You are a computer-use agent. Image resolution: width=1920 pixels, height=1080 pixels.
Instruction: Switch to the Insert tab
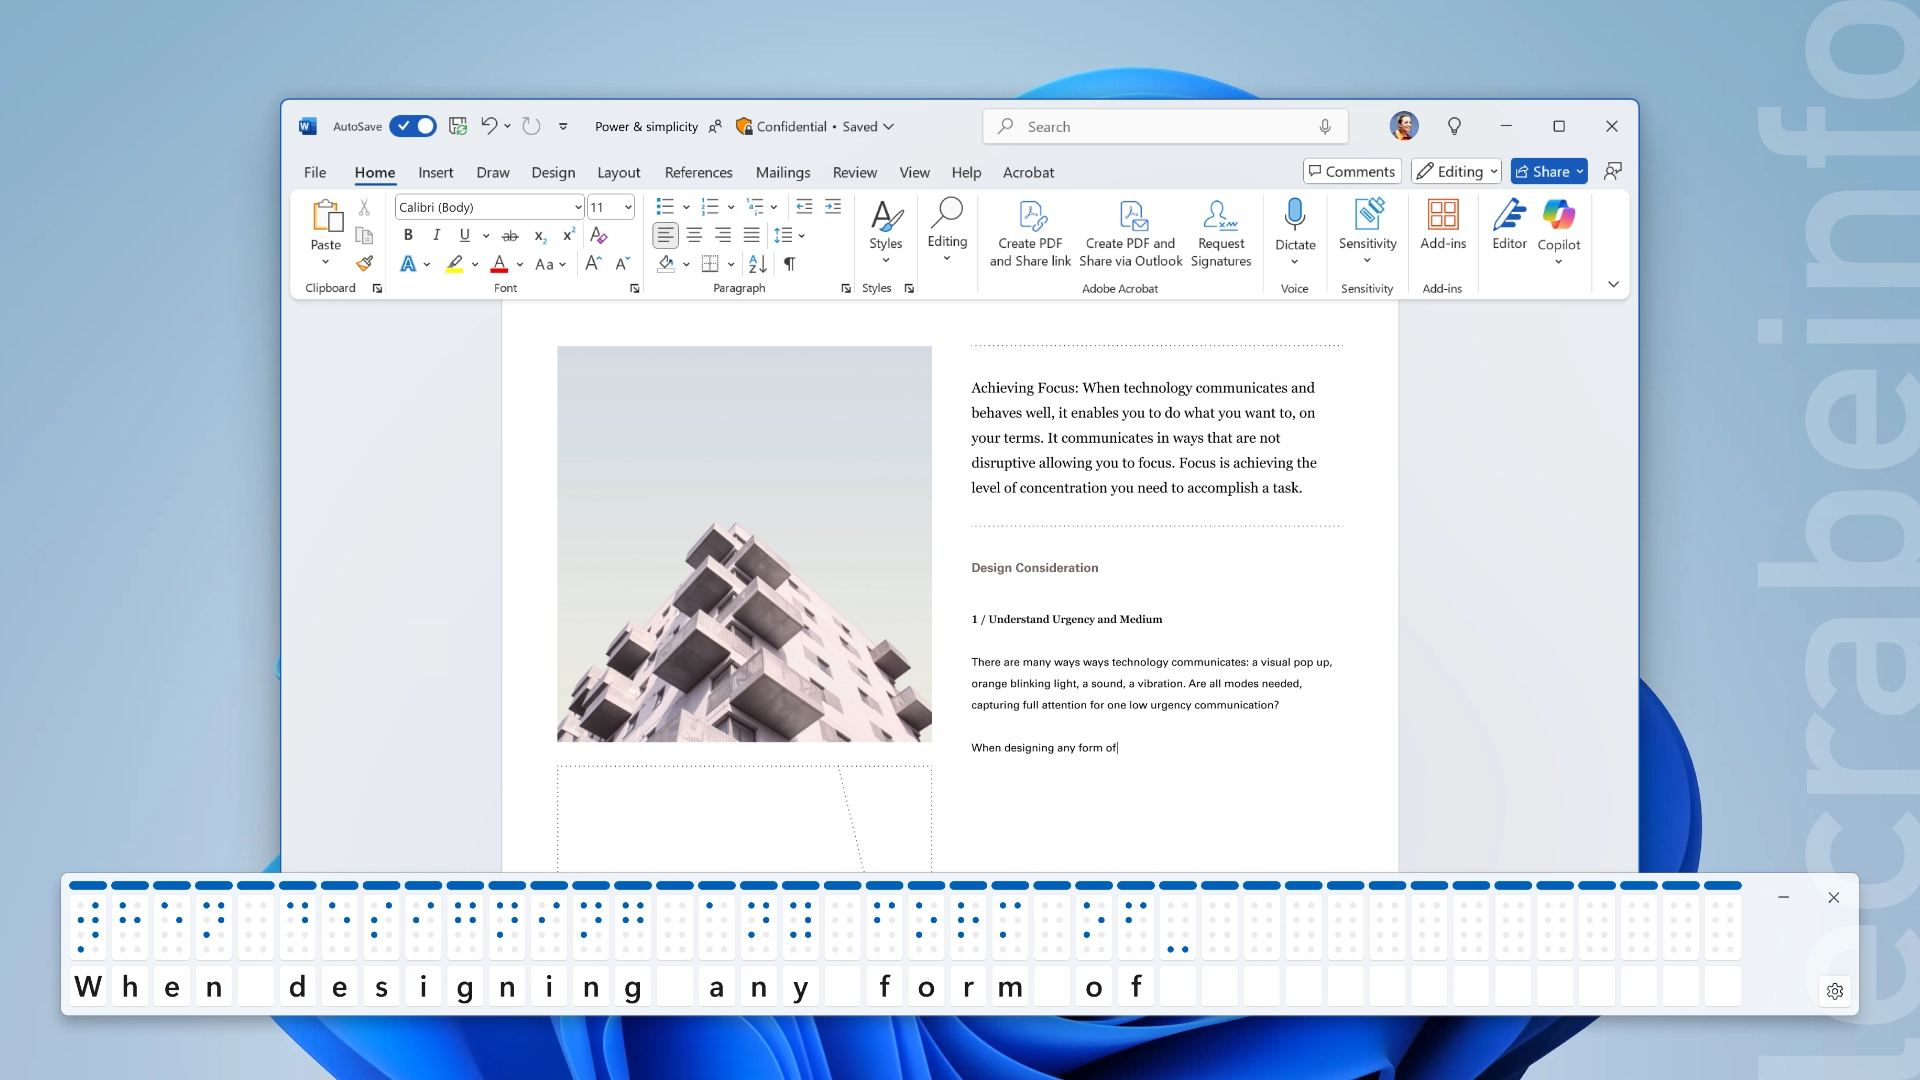[x=435, y=172]
